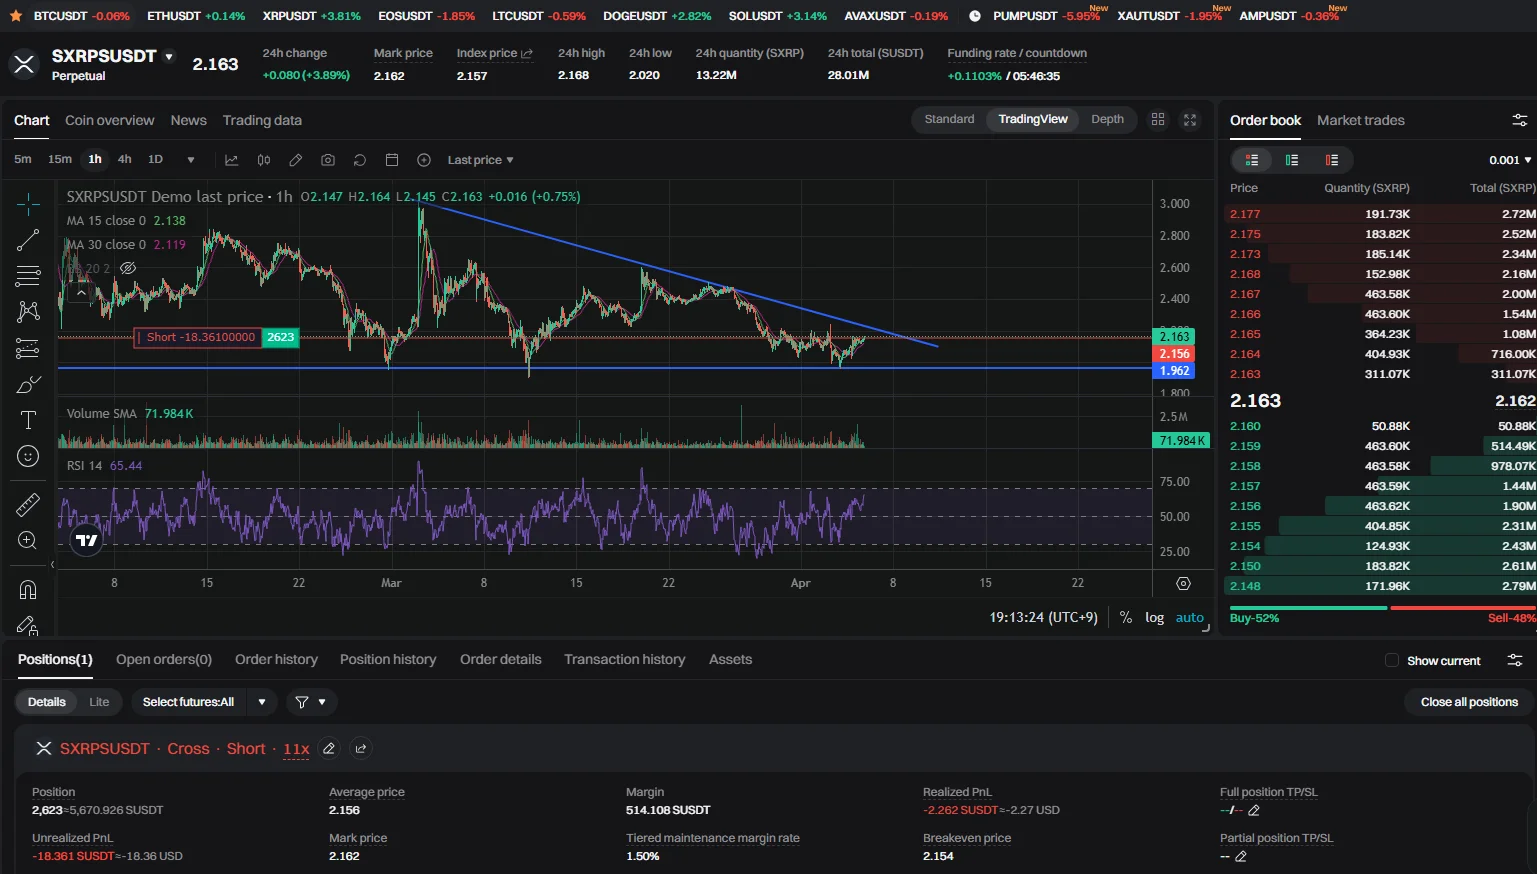Share the SXRPSUSDT short position

pyautogui.click(x=361, y=748)
